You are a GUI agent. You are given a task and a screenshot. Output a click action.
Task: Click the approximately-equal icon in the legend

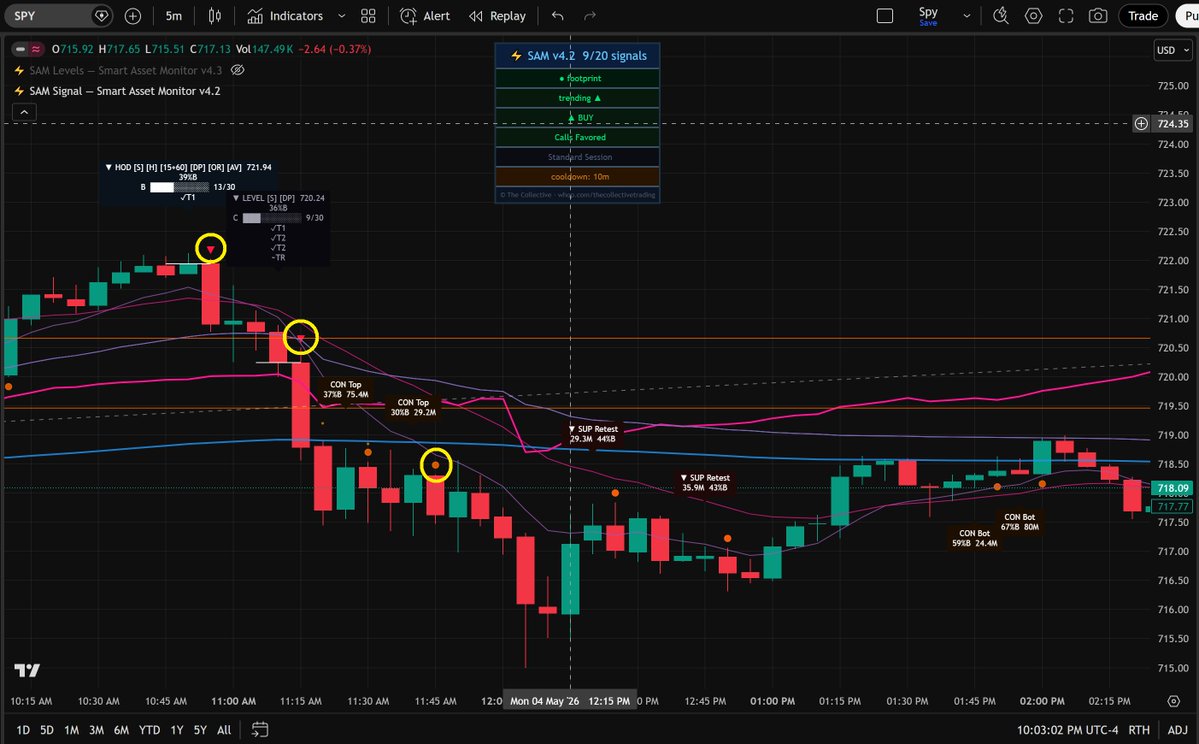[36, 49]
